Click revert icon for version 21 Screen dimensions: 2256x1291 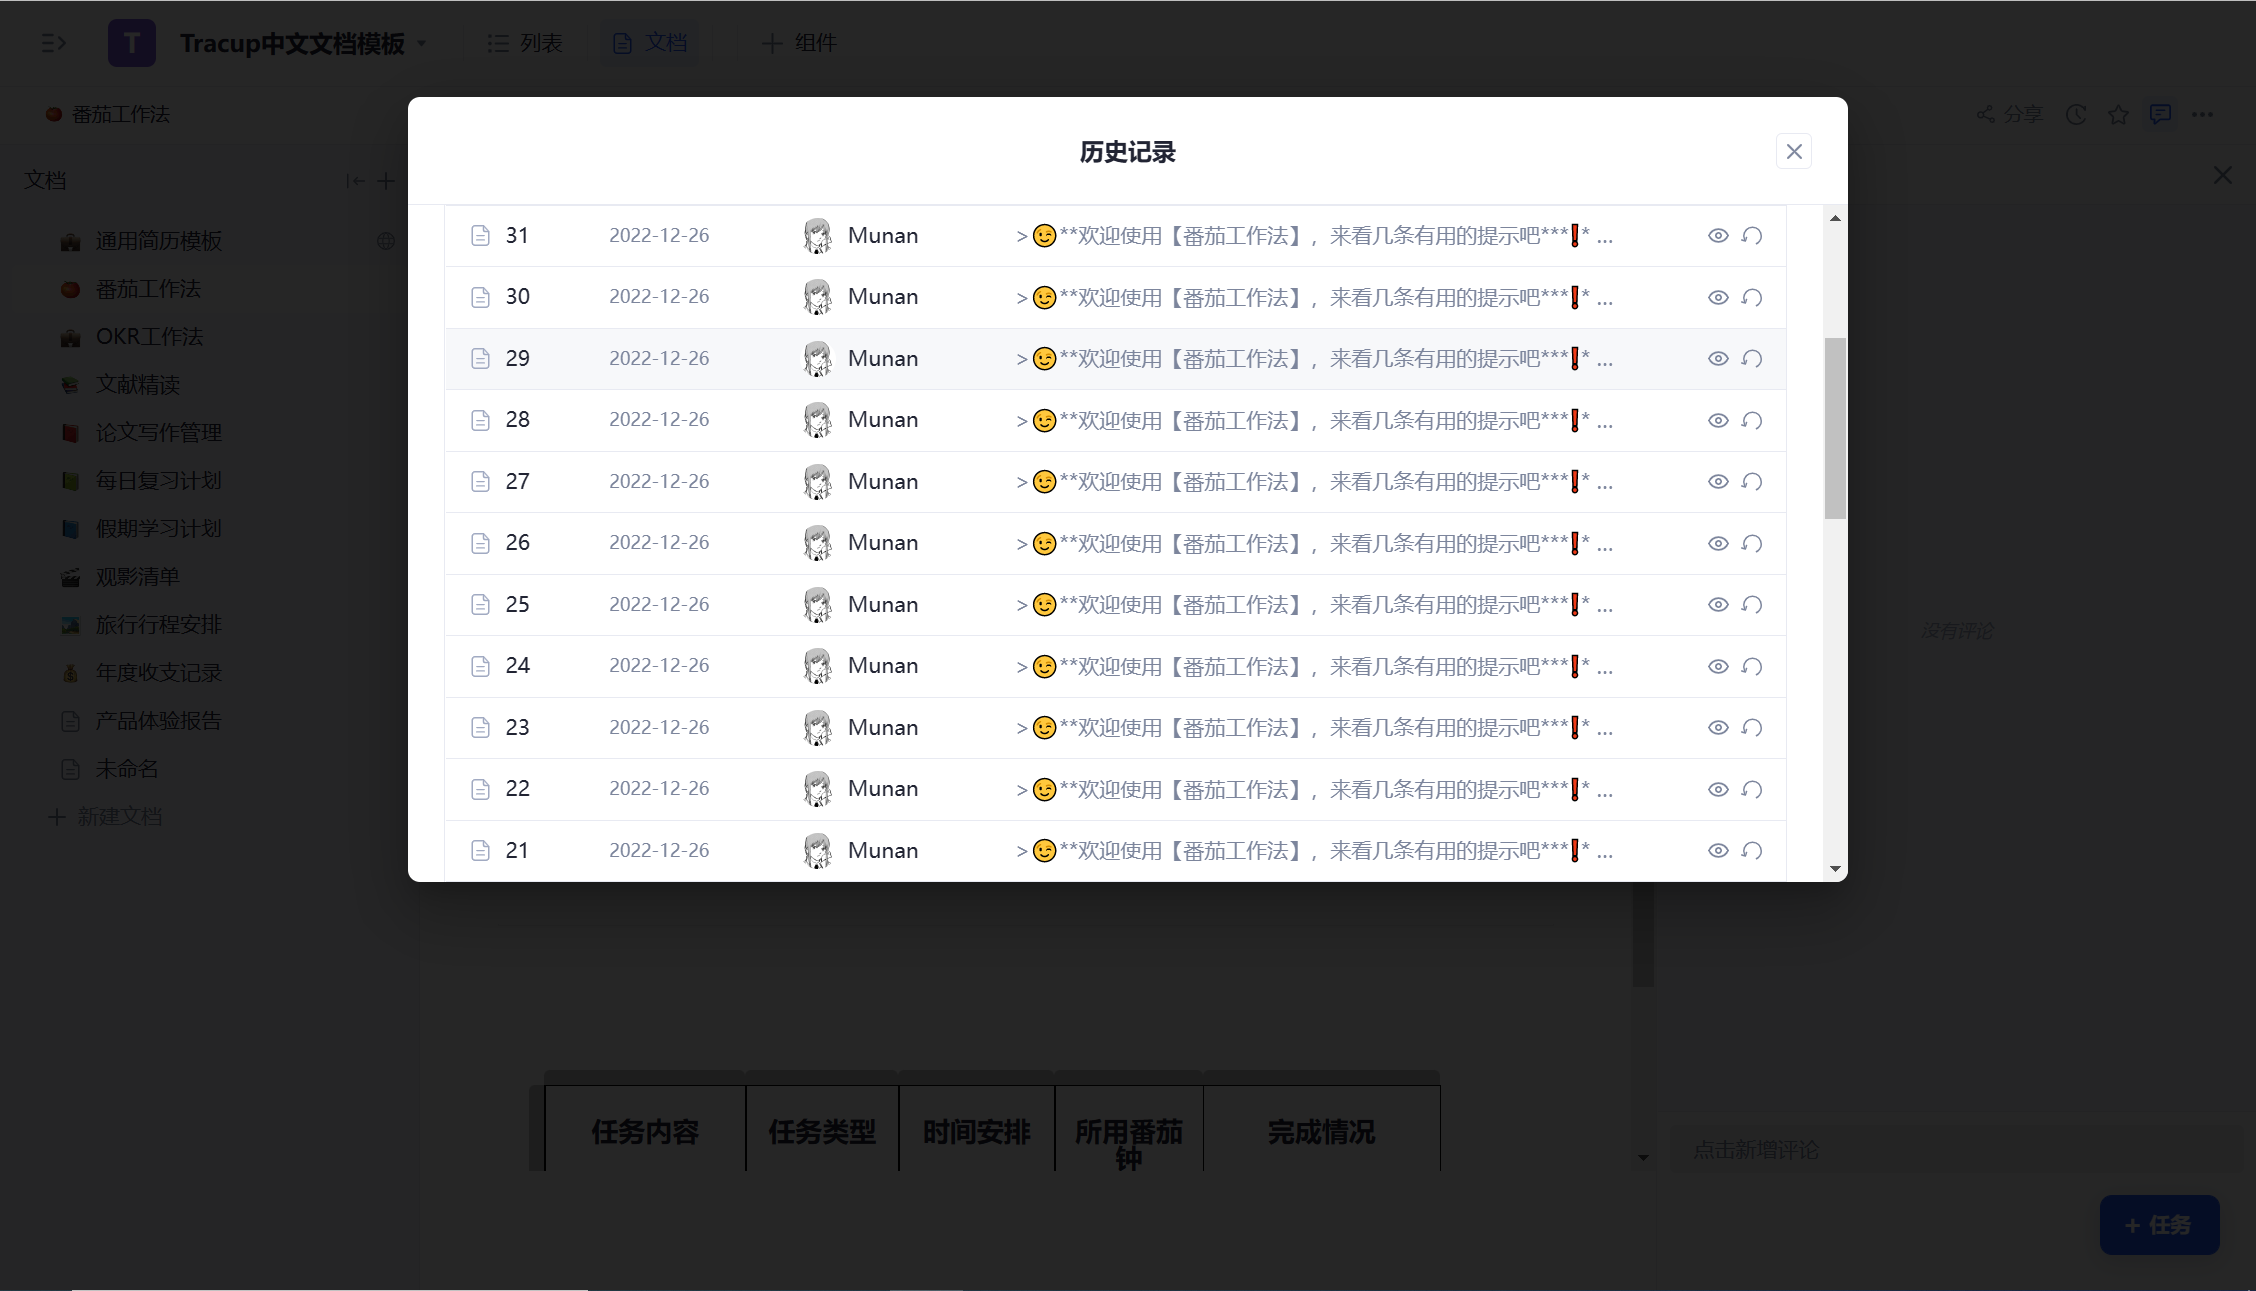pyautogui.click(x=1751, y=851)
